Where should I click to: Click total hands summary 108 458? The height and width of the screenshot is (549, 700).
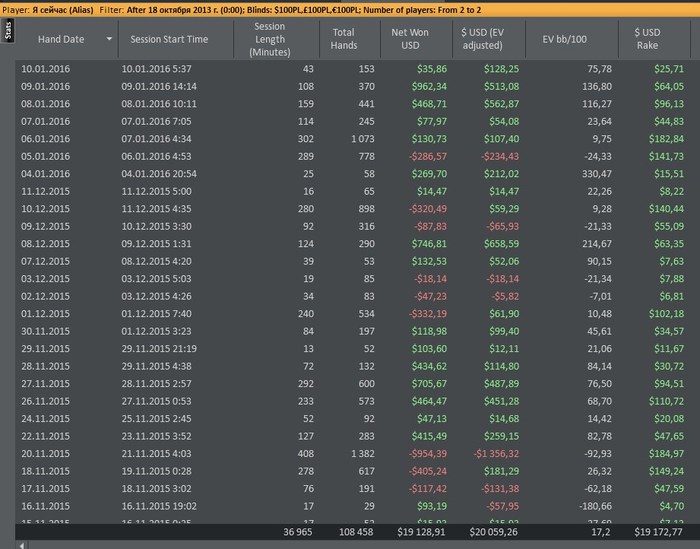pos(356,532)
